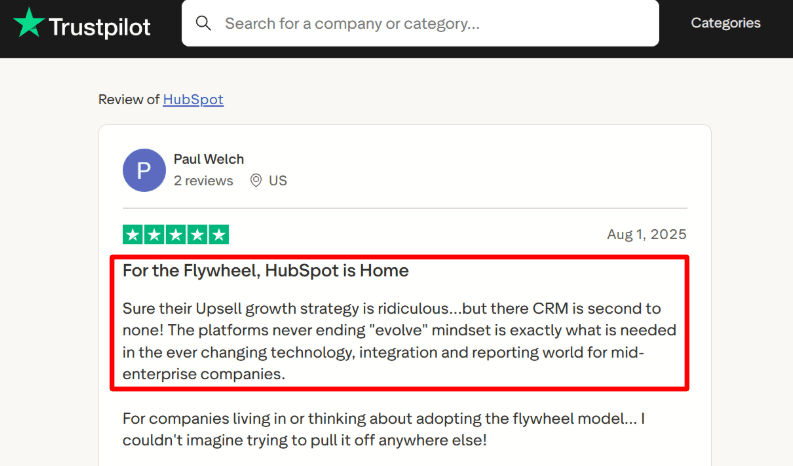Screen dimensions: 793x466
Task: Click the fourth green rating star
Action: coord(197,235)
